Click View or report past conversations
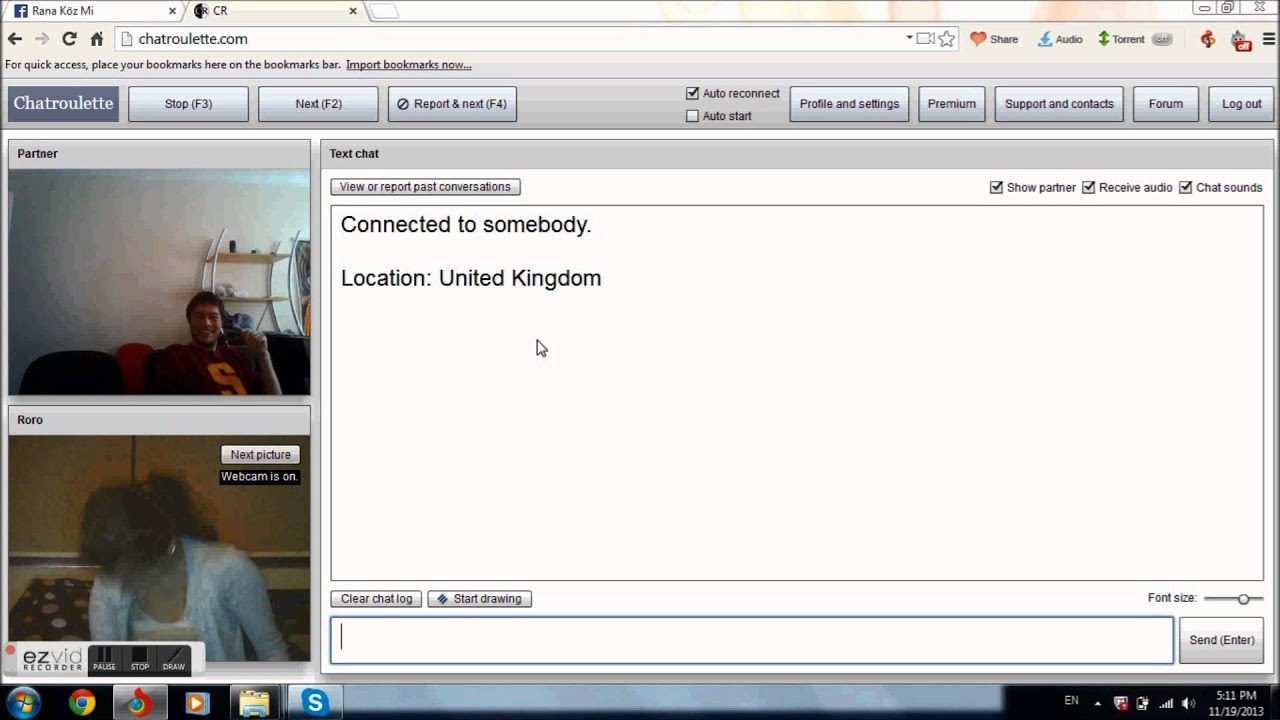1280x720 pixels. coord(425,187)
